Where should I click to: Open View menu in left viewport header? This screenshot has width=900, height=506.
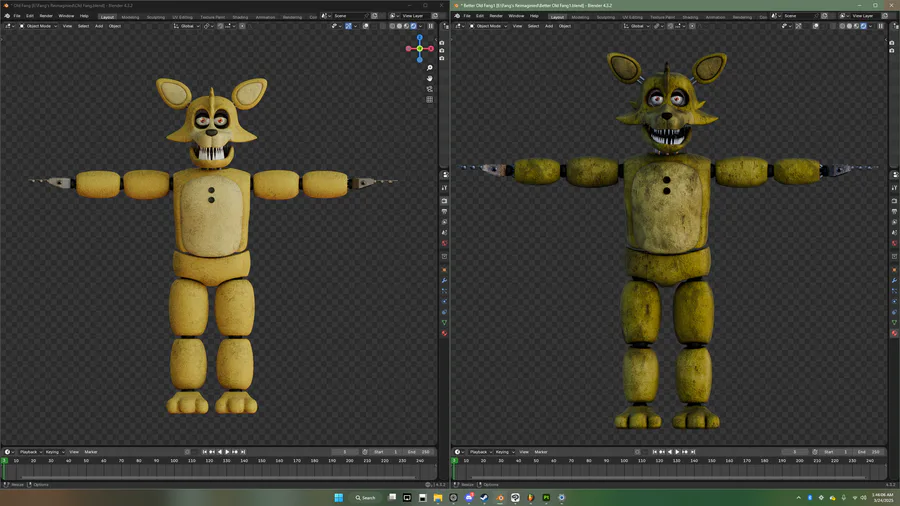pos(67,26)
